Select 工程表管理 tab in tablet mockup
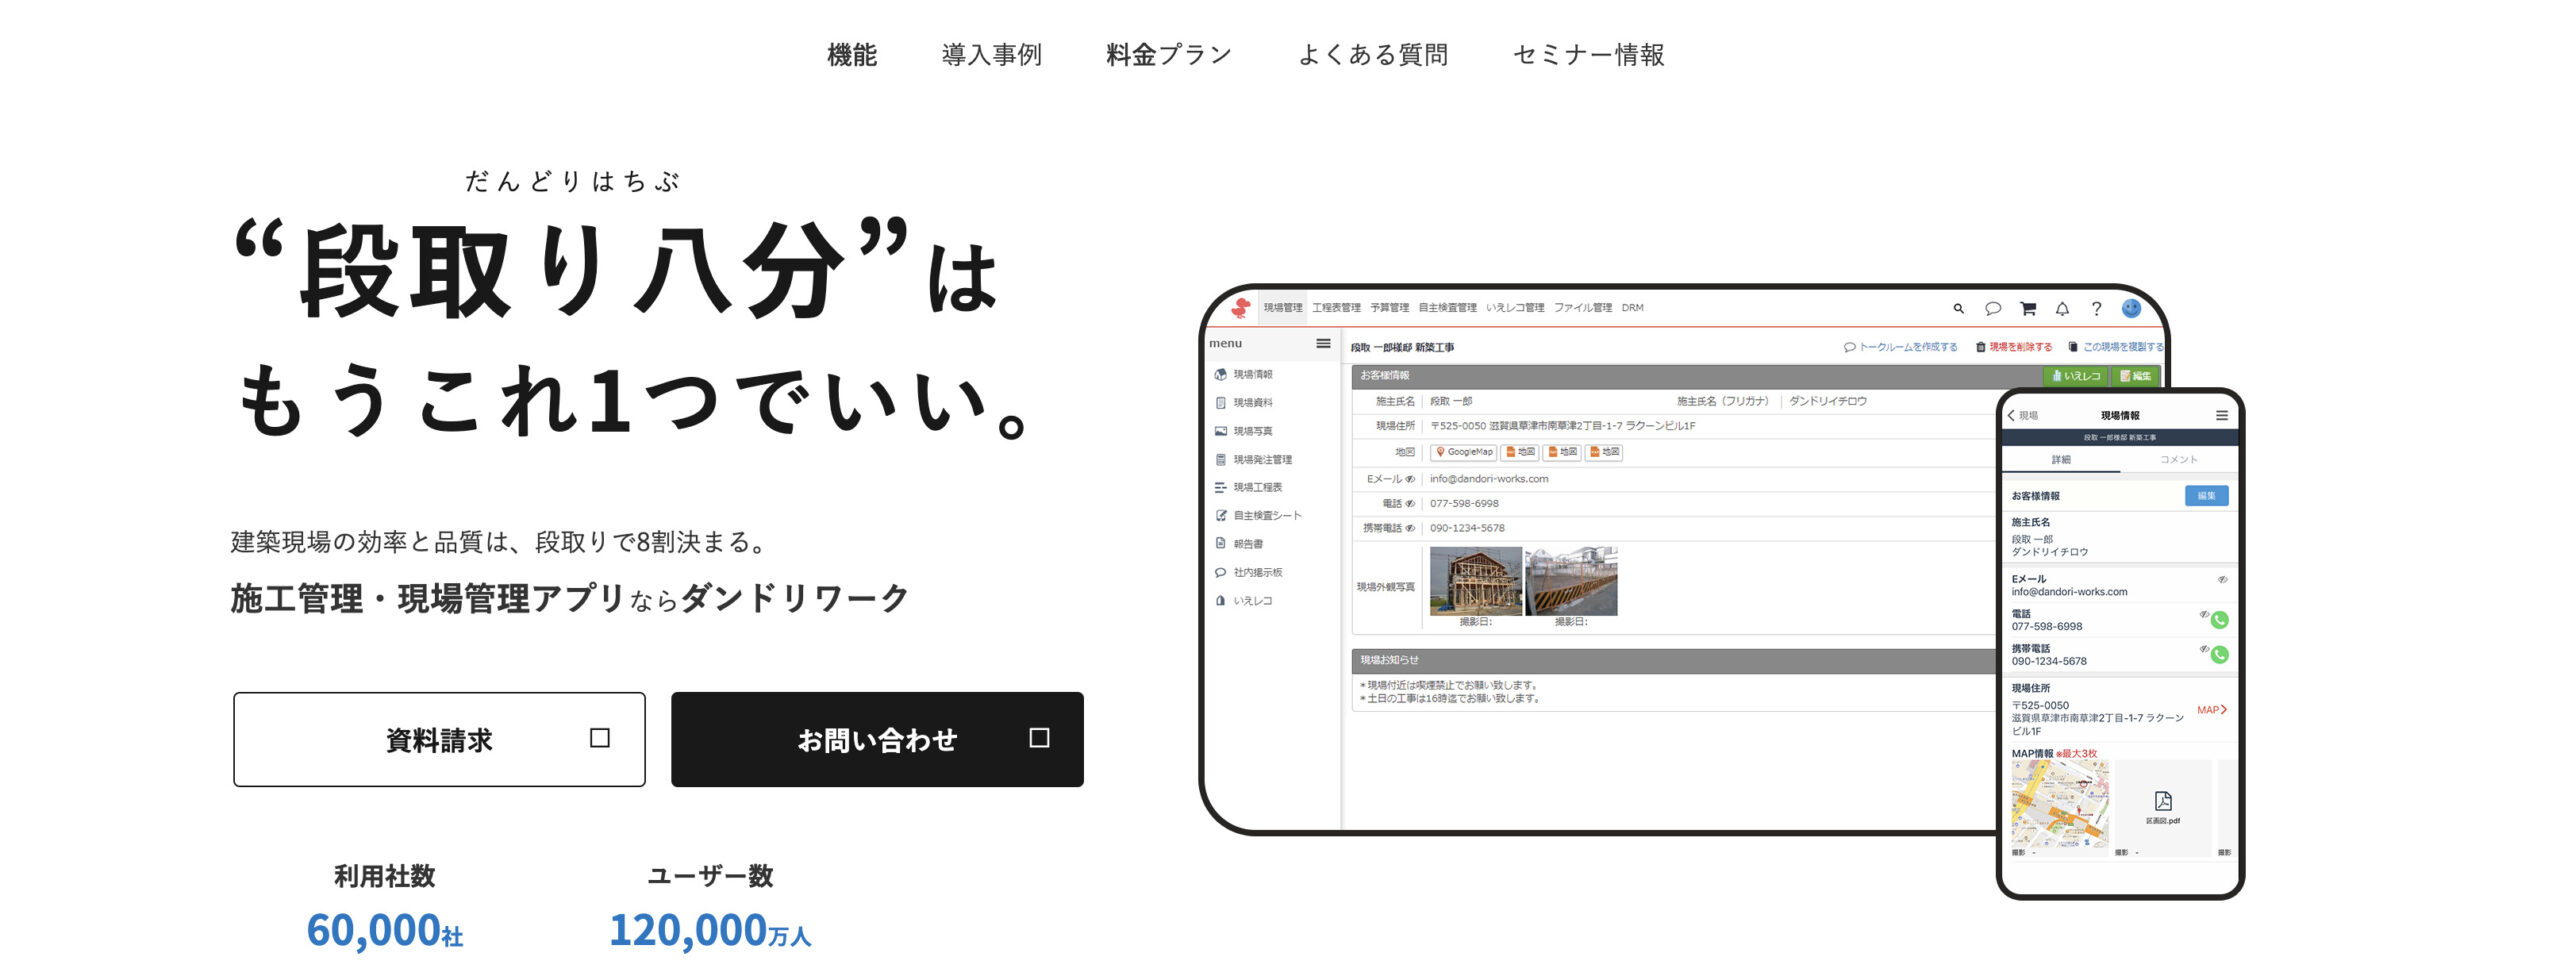Image resolution: width=2560 pixels, height=976 pixels. click(x=1336, y=308)
